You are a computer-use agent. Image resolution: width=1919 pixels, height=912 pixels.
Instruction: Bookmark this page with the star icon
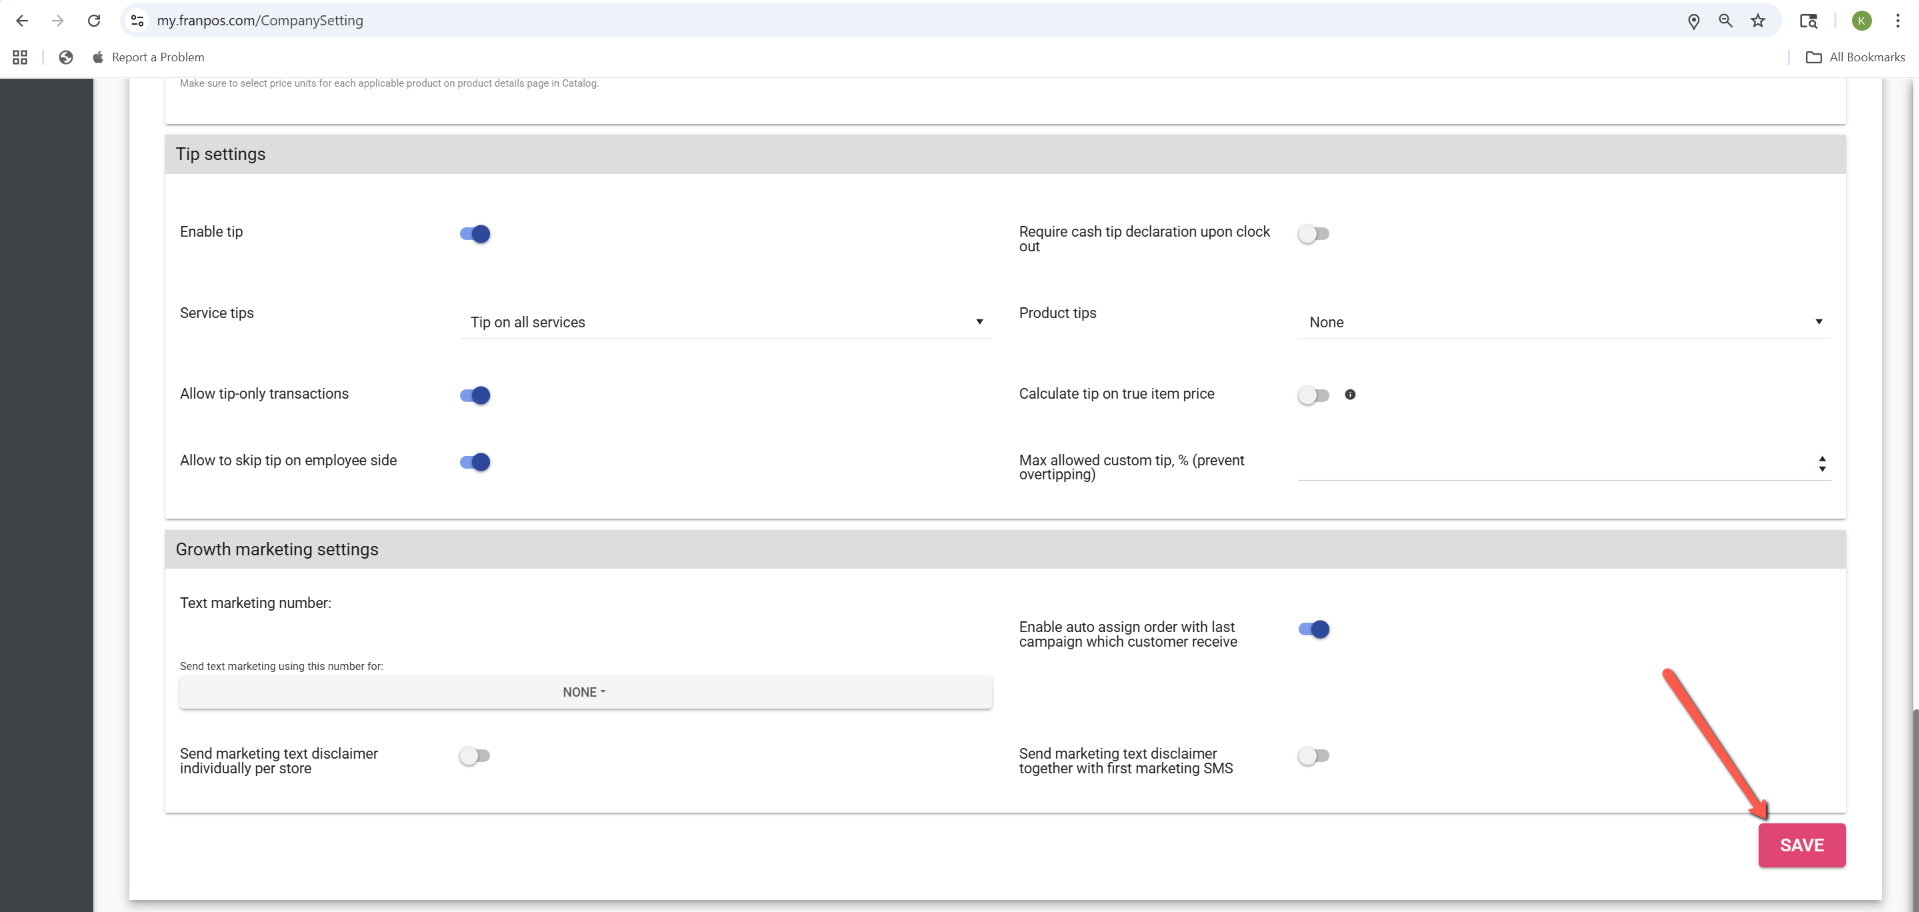1758,21
